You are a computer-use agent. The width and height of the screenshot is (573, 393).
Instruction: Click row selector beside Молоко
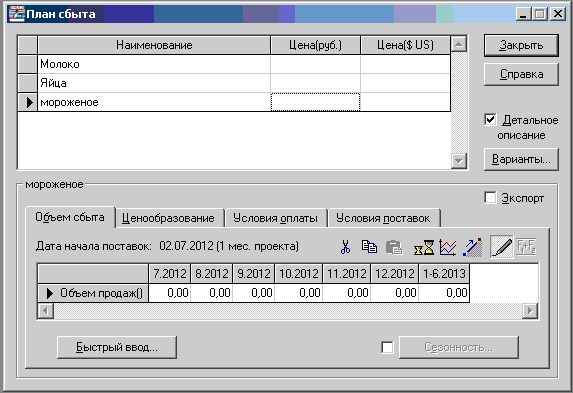pos(28,64)
